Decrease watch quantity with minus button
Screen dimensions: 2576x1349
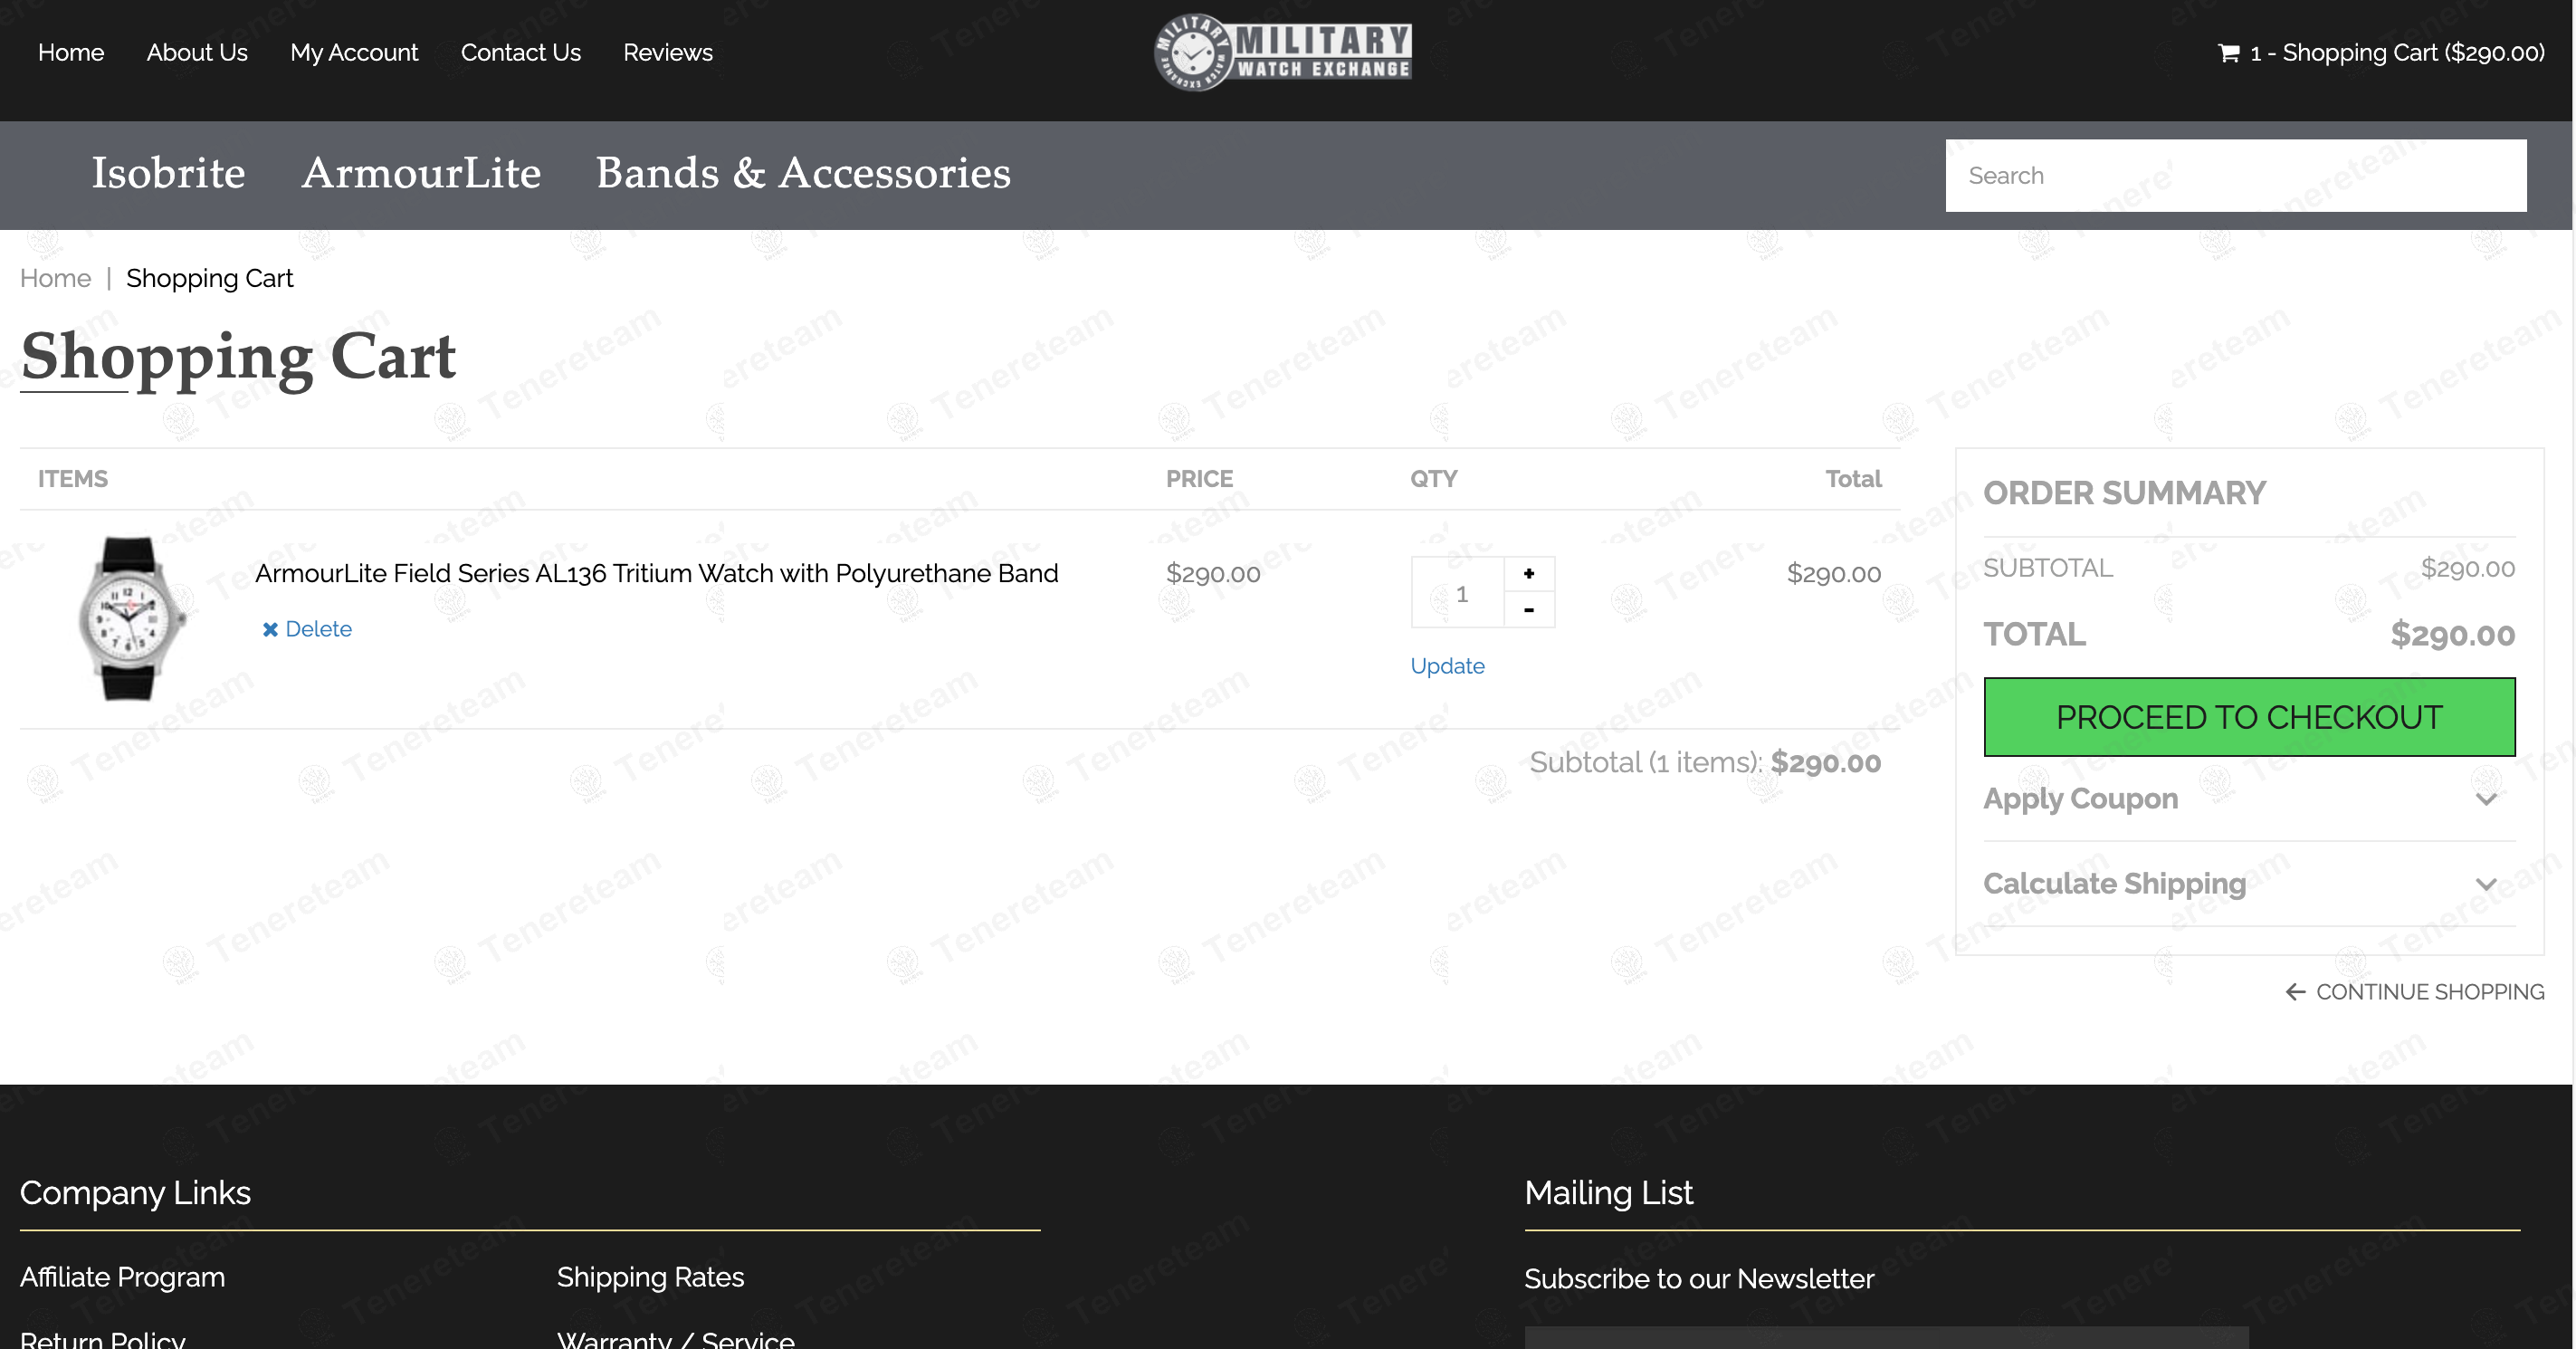click(x=1529, y=609)
